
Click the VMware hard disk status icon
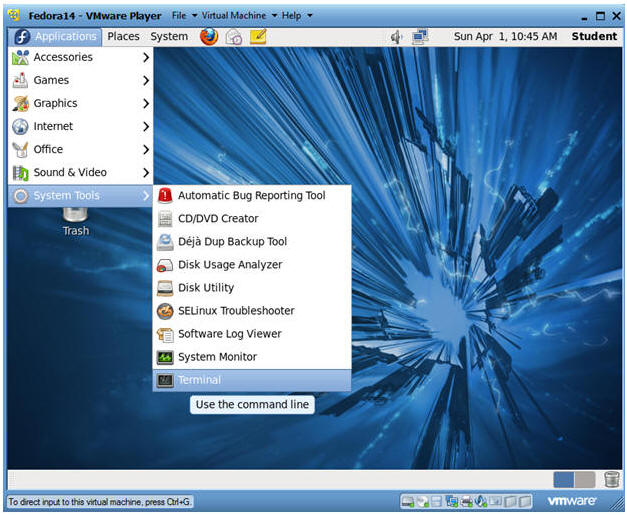point(408,501)
